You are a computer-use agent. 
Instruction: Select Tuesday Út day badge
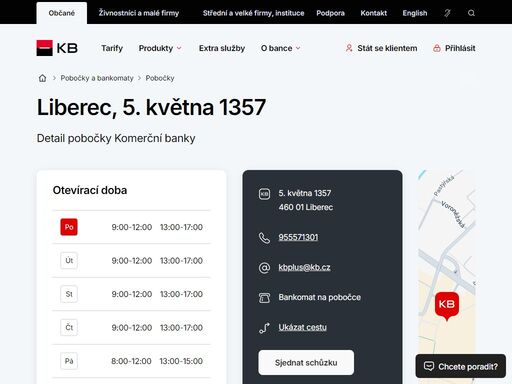point(69,260)
